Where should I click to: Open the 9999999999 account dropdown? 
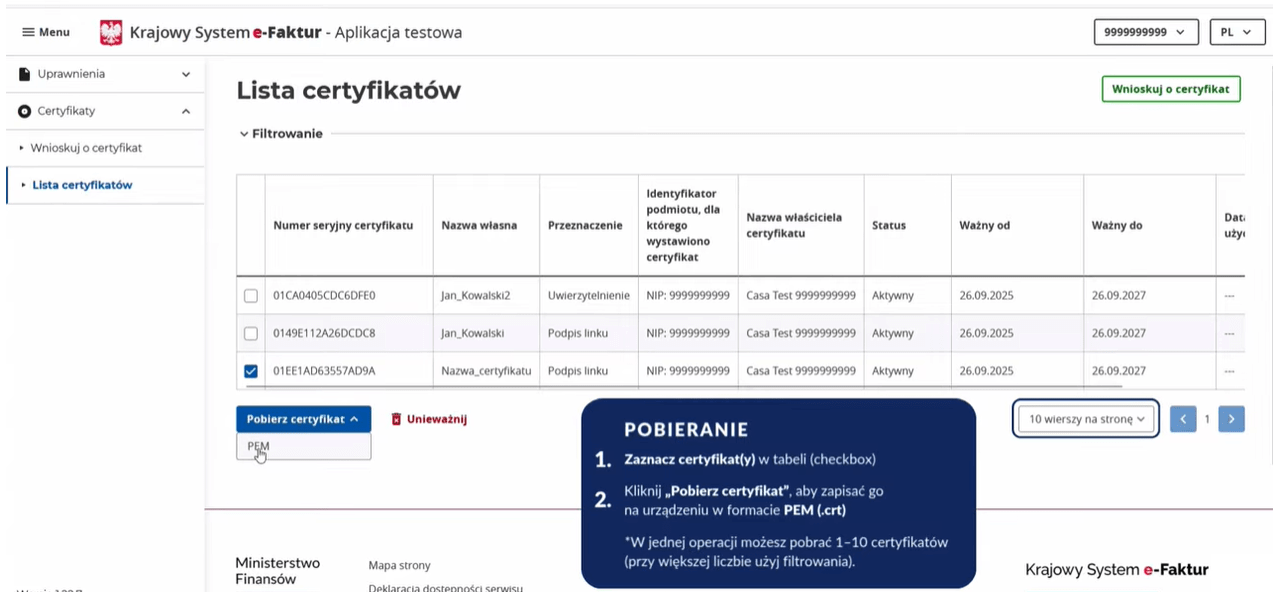pos(1145,31)
